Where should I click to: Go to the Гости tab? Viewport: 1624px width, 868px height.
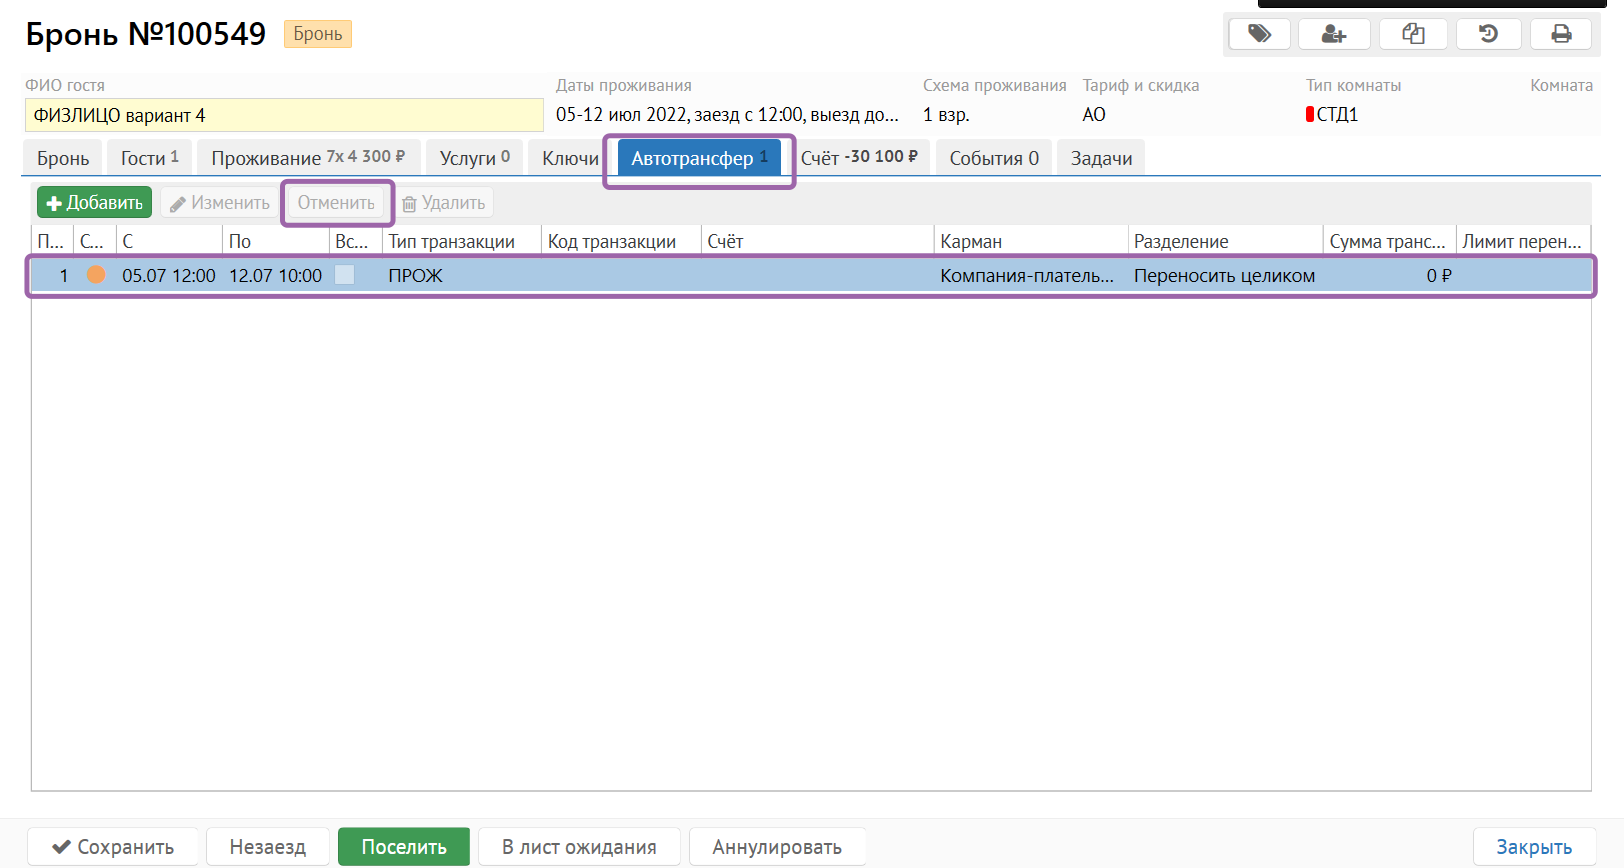pos(149,158)
